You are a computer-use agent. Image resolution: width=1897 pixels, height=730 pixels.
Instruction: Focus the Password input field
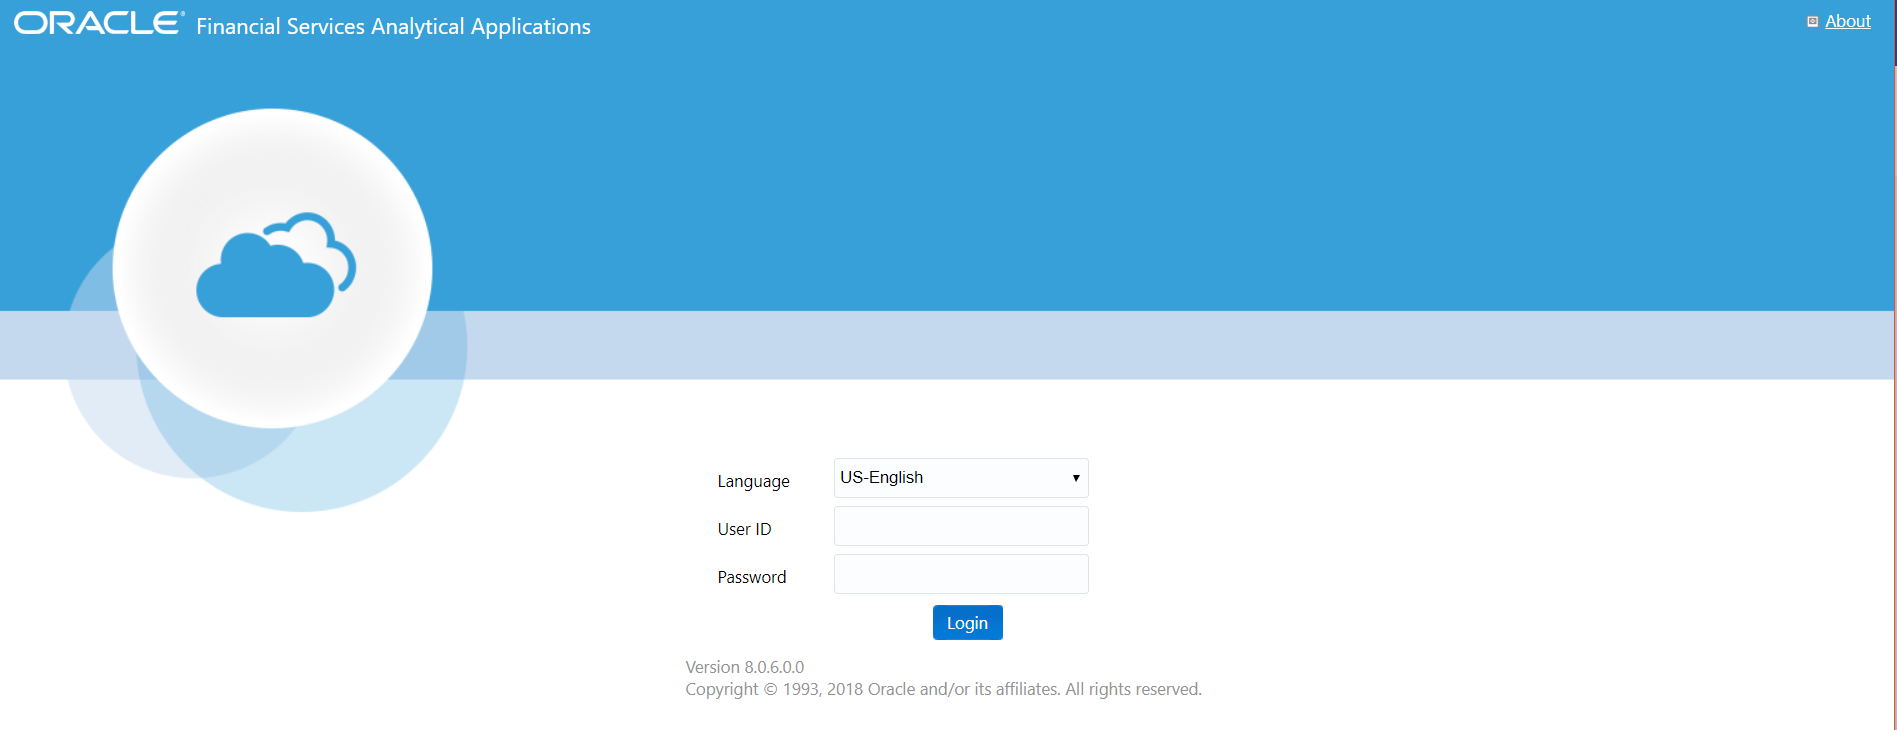[x=961, y=574]
